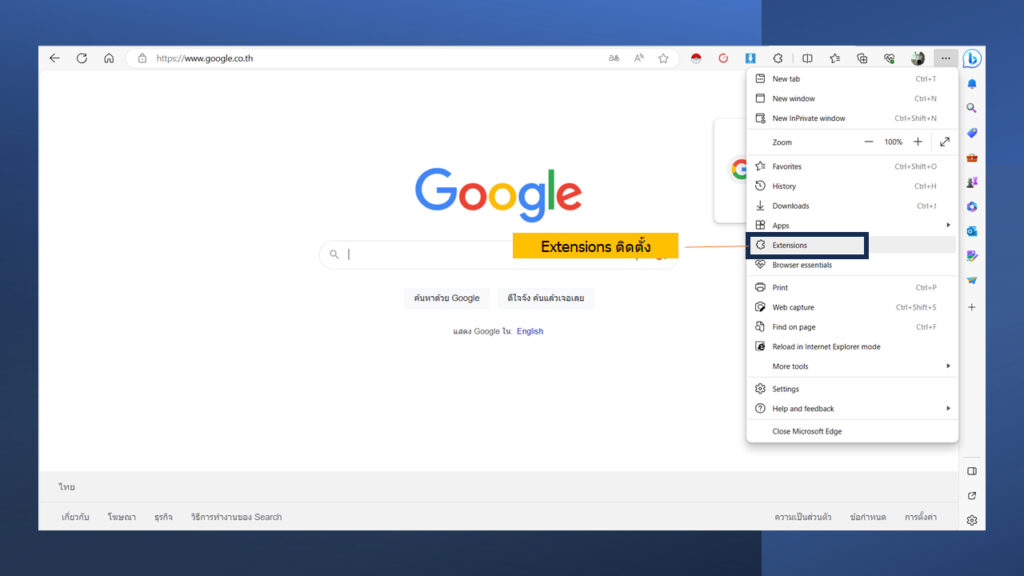The width and height of the screenshot is (1024, 576).
Task: Open Collections icon in toolbar
Action: tap(862, 58)
